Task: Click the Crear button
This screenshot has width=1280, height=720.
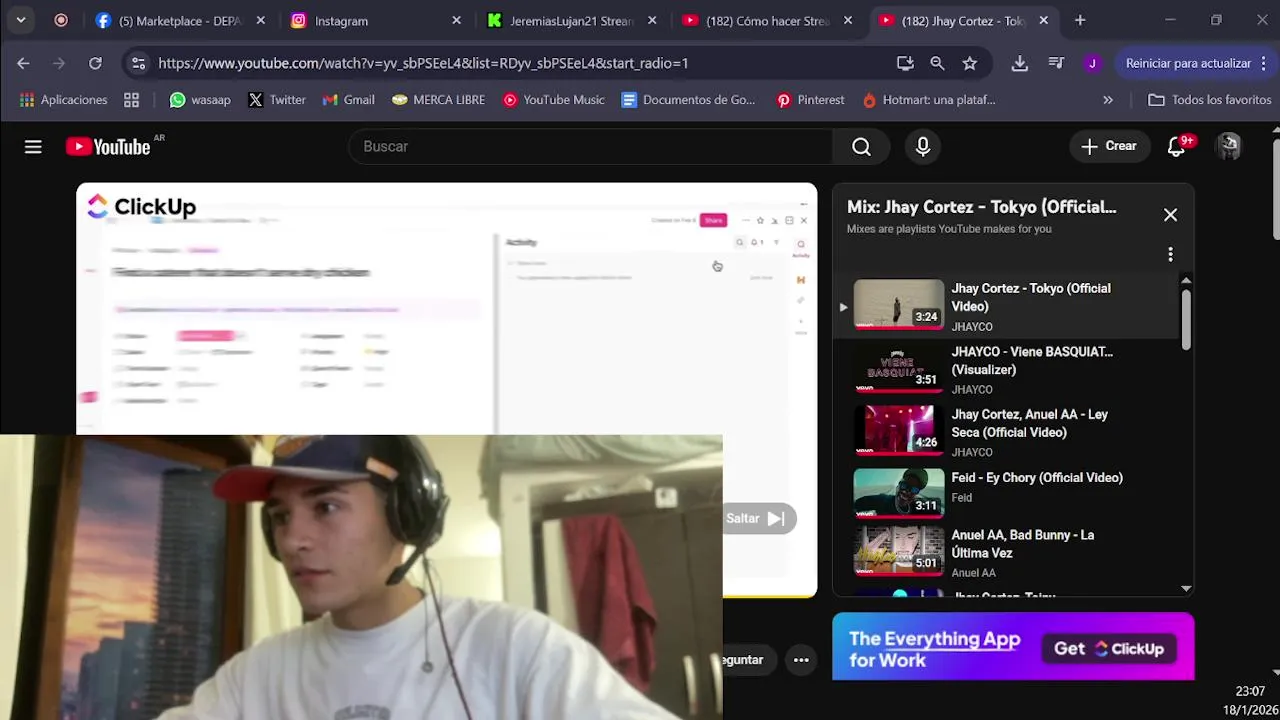Action: click(x=1109, y=146)
